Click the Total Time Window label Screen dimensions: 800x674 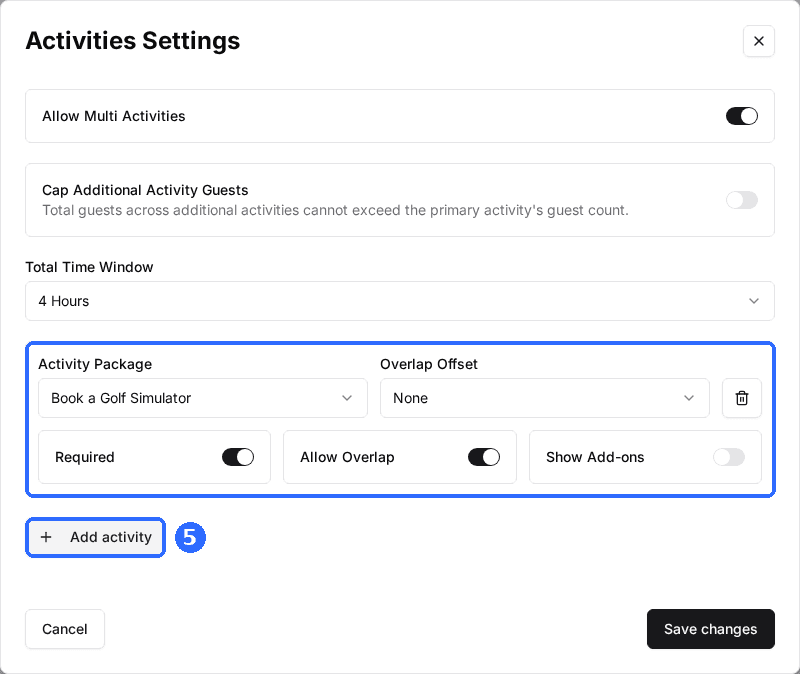click(x=89, y=267)
